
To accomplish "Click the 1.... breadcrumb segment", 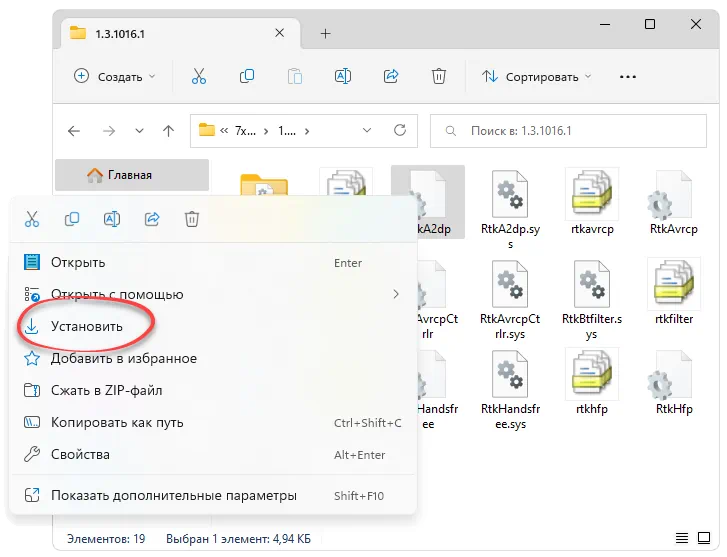I will click(287, 131).
